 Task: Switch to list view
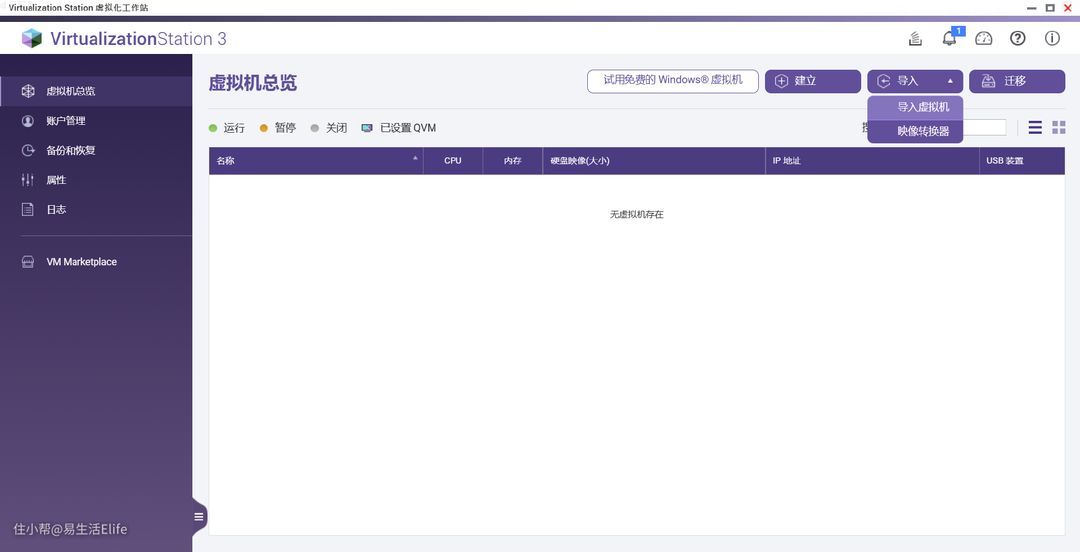[1035, 128]
